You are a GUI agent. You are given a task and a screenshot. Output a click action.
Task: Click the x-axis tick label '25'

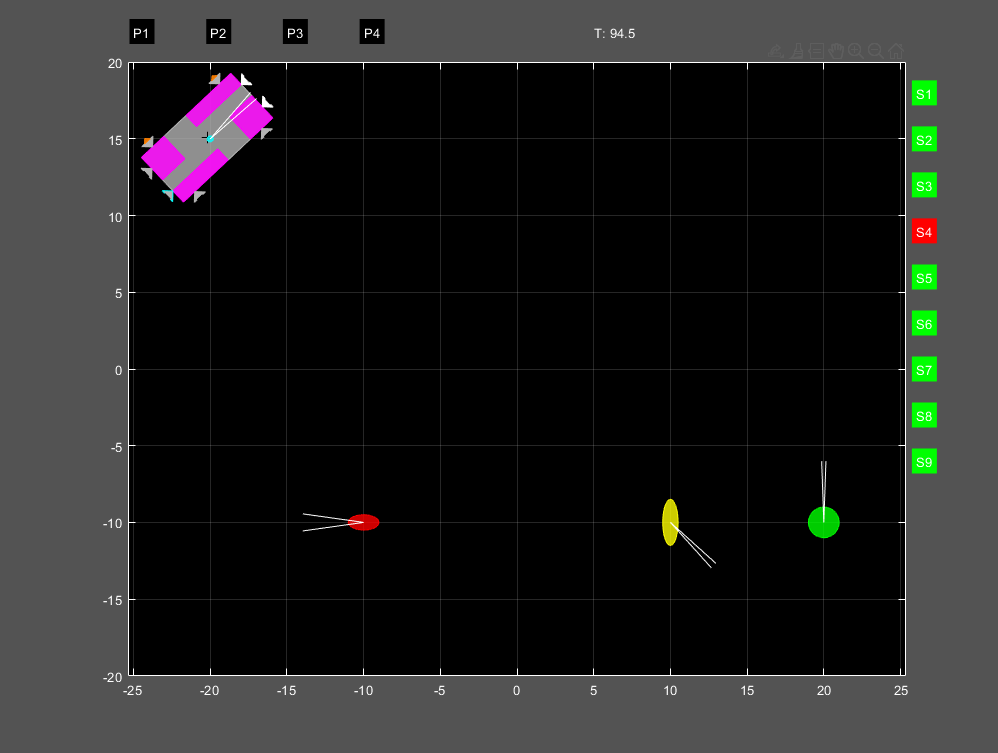pos(901,691)
